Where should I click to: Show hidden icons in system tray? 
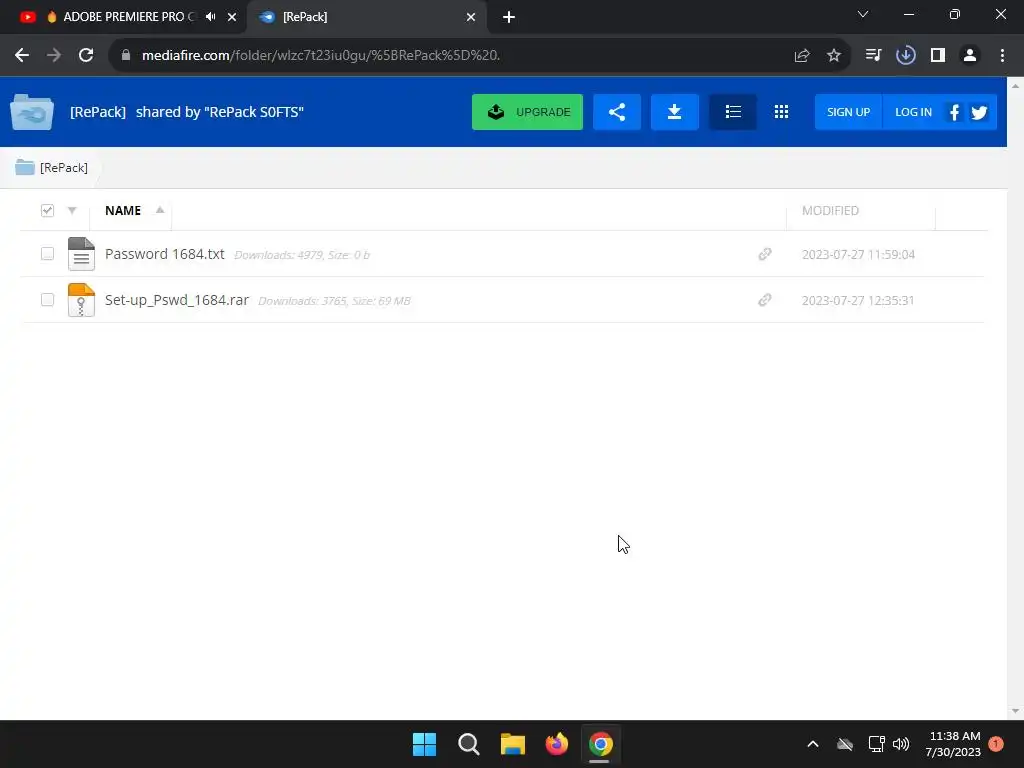[812, 744]
